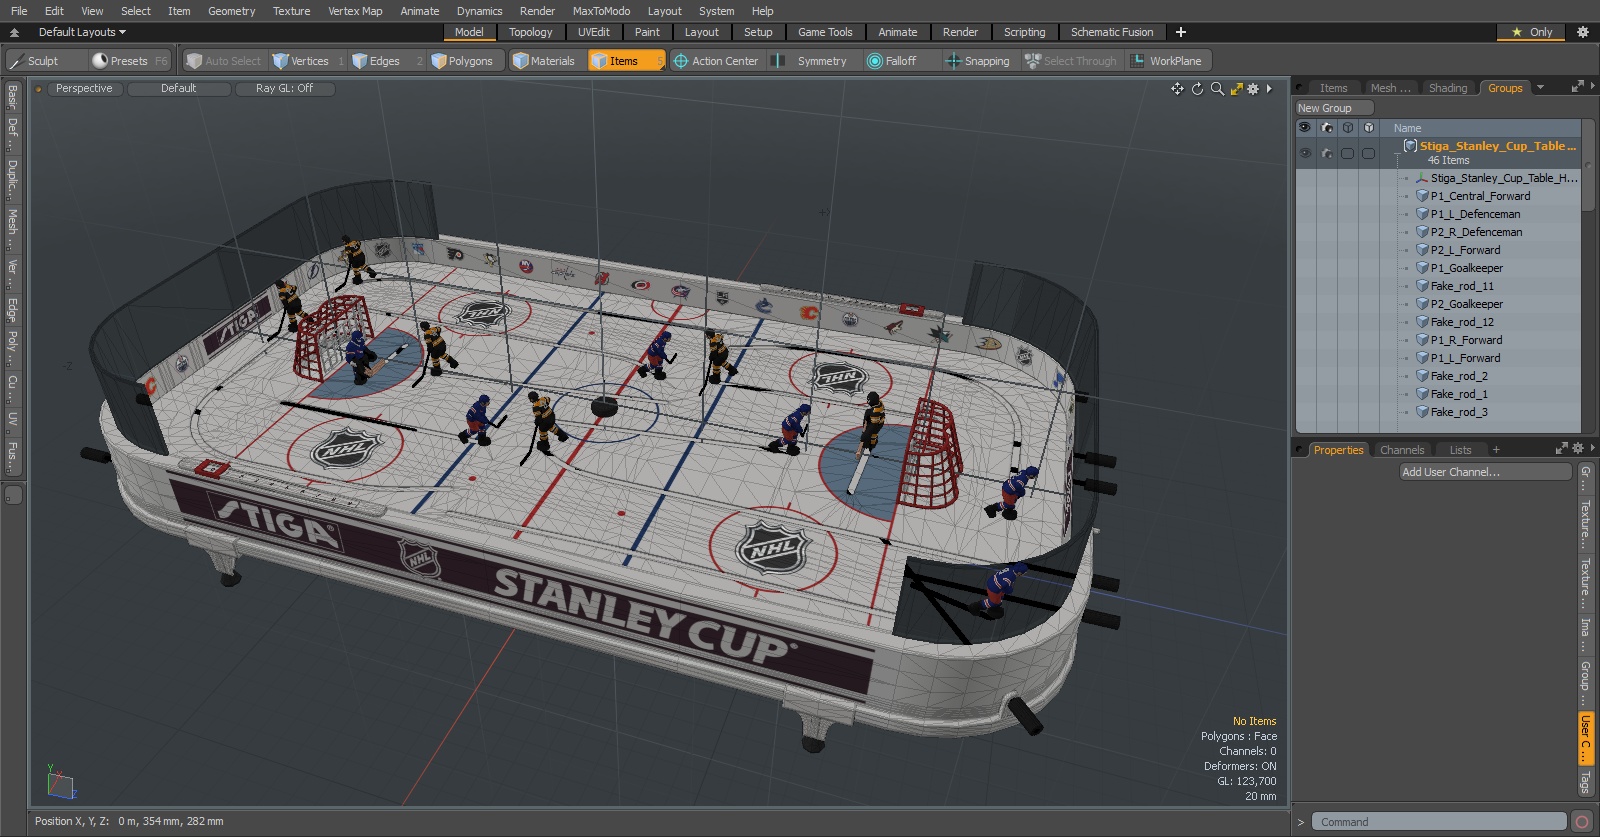Click the Command input field
1600x837 pixels.
tap(1438, 822)
